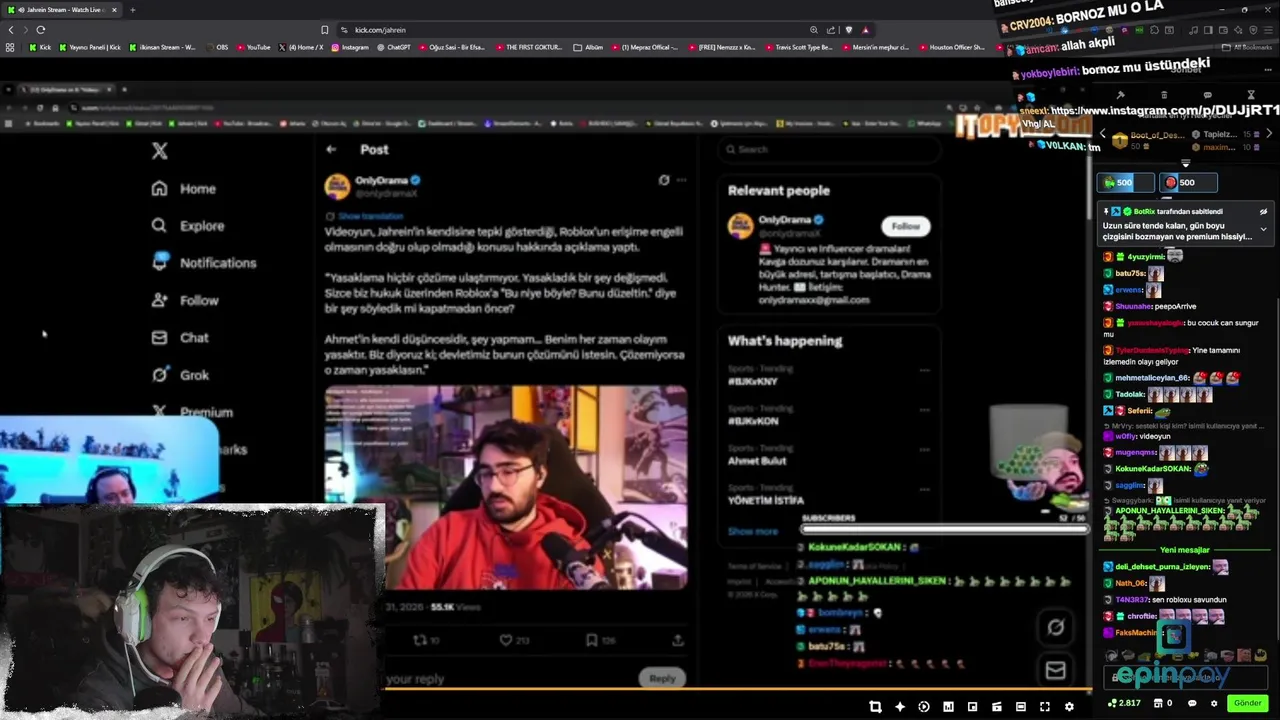Image resolution: width=1280 pixels, height=720 pixels.
Task: Show next weekly top gifters
Action: [x=1269, y=134]
